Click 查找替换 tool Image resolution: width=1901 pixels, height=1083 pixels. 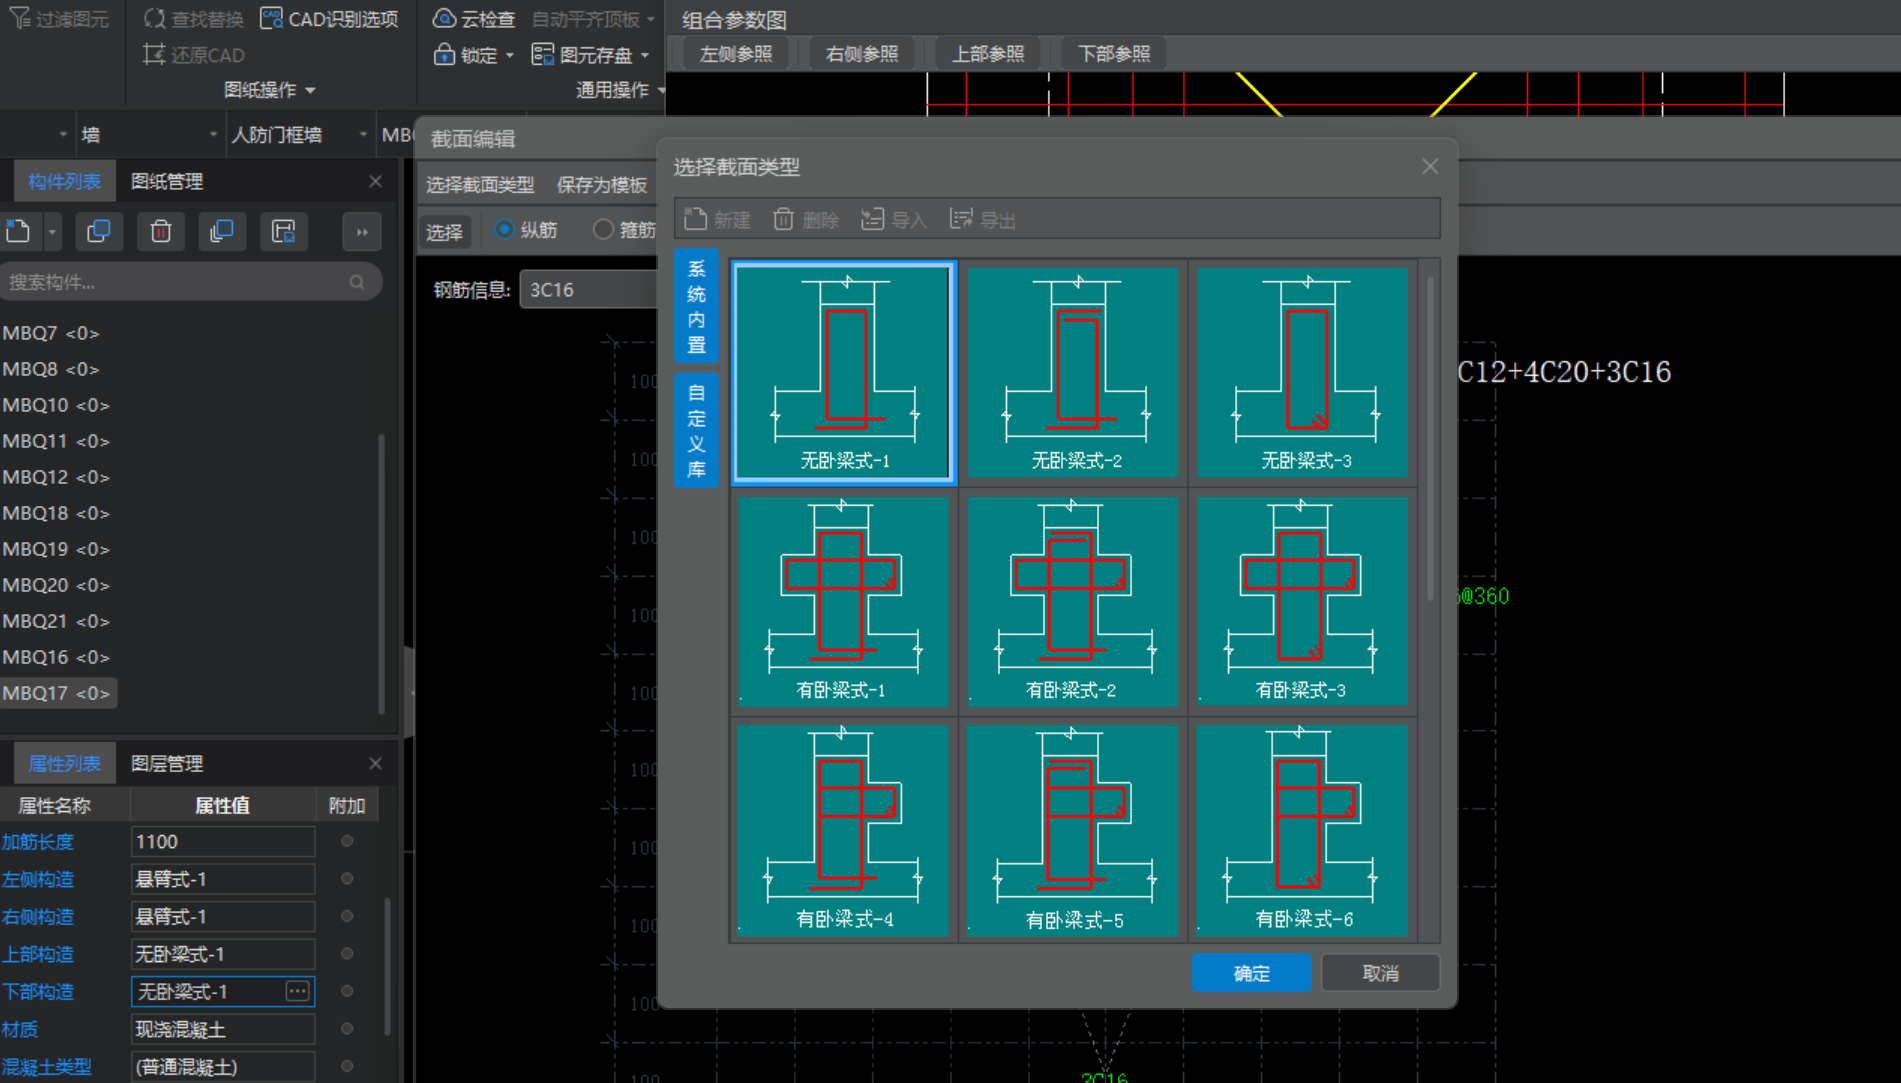[193, 18]
